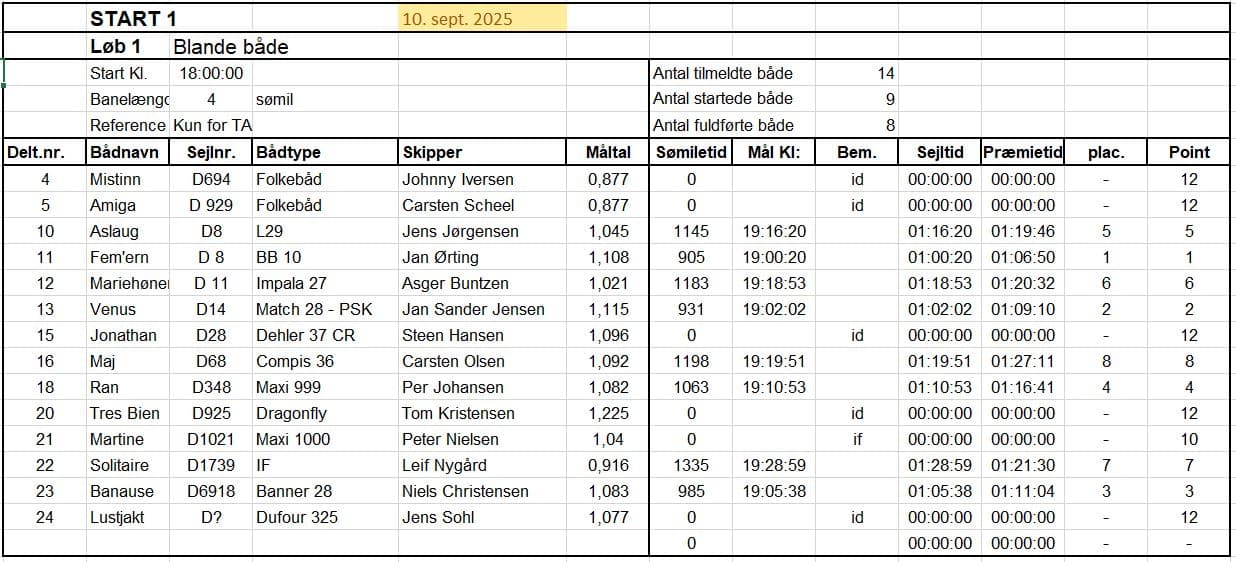This screenshot has width=1236, height=562.
Task: Select the 18:00:00 start time cell
Action: (211, 73)
